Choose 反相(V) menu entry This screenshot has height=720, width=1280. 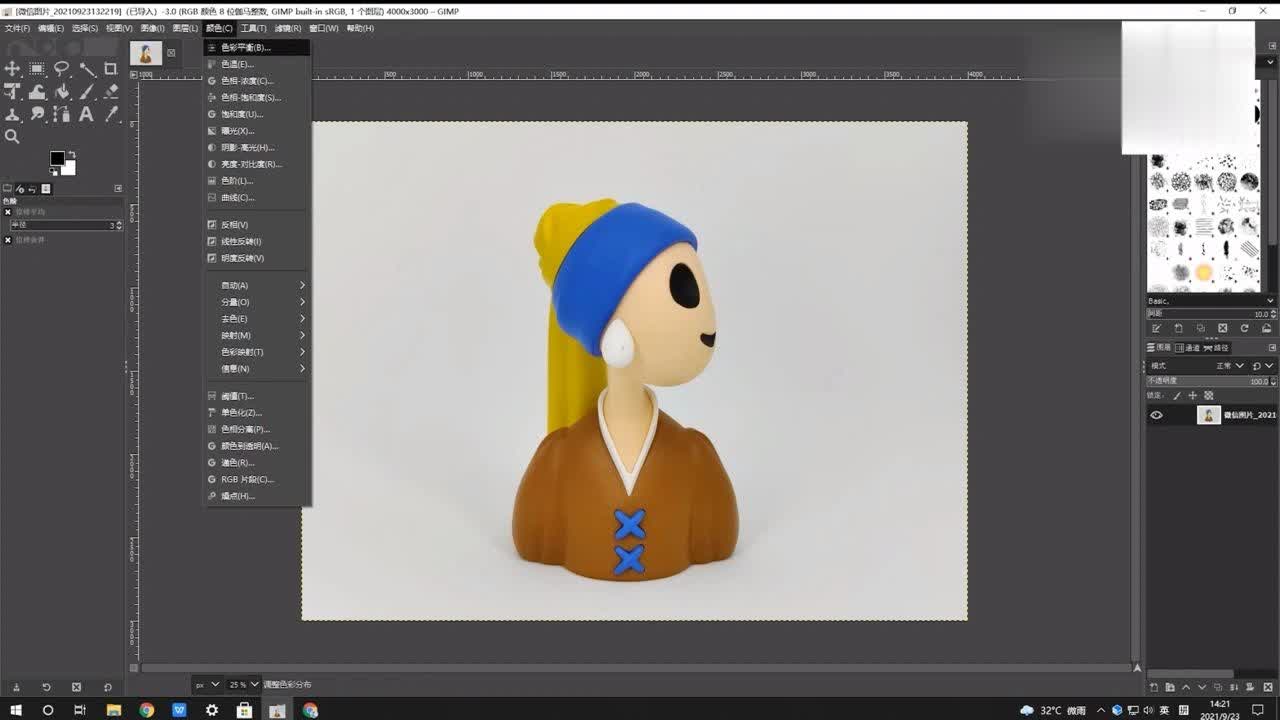click(x=257, y=225)
